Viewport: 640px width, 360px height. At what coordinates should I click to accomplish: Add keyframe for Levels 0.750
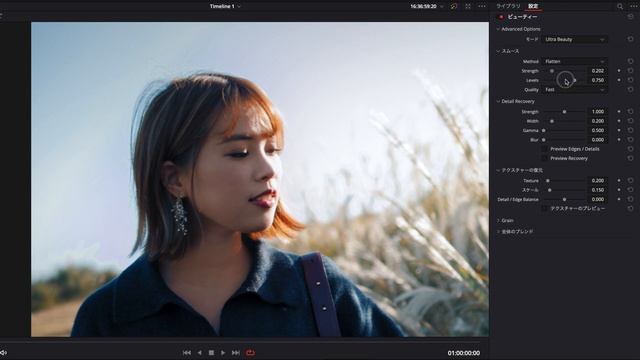pyautogui.click(x=619, y=80)
